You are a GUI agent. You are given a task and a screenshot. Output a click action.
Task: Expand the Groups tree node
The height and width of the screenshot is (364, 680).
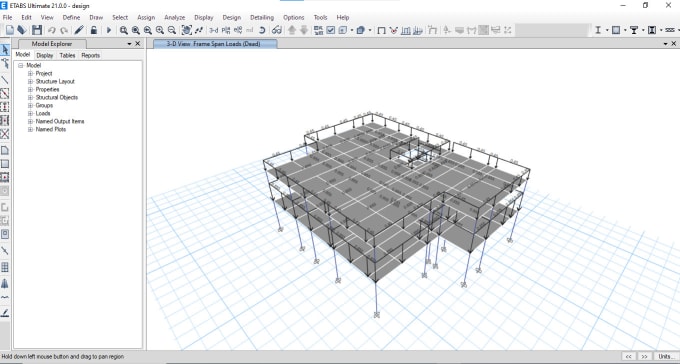tap(30, 105)
